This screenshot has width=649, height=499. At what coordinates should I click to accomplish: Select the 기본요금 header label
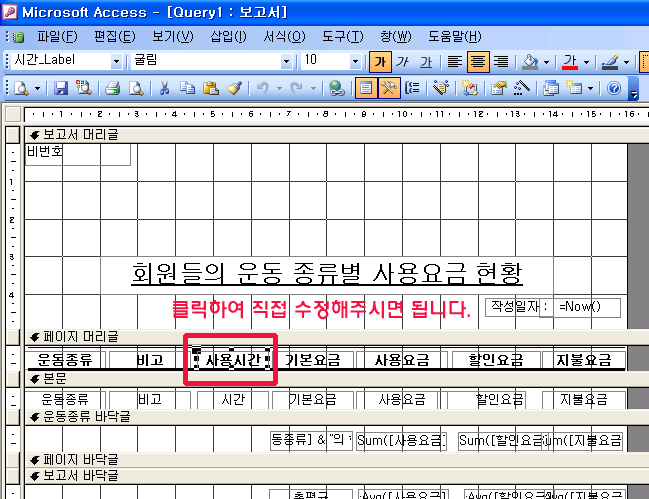click(312, 360)
